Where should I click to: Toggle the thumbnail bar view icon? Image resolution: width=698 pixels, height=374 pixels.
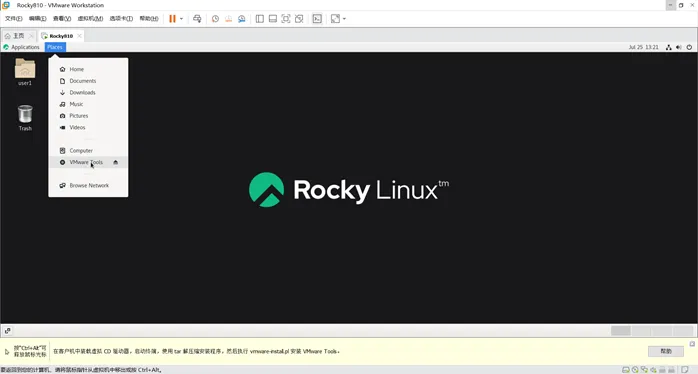tap(273, 19)
